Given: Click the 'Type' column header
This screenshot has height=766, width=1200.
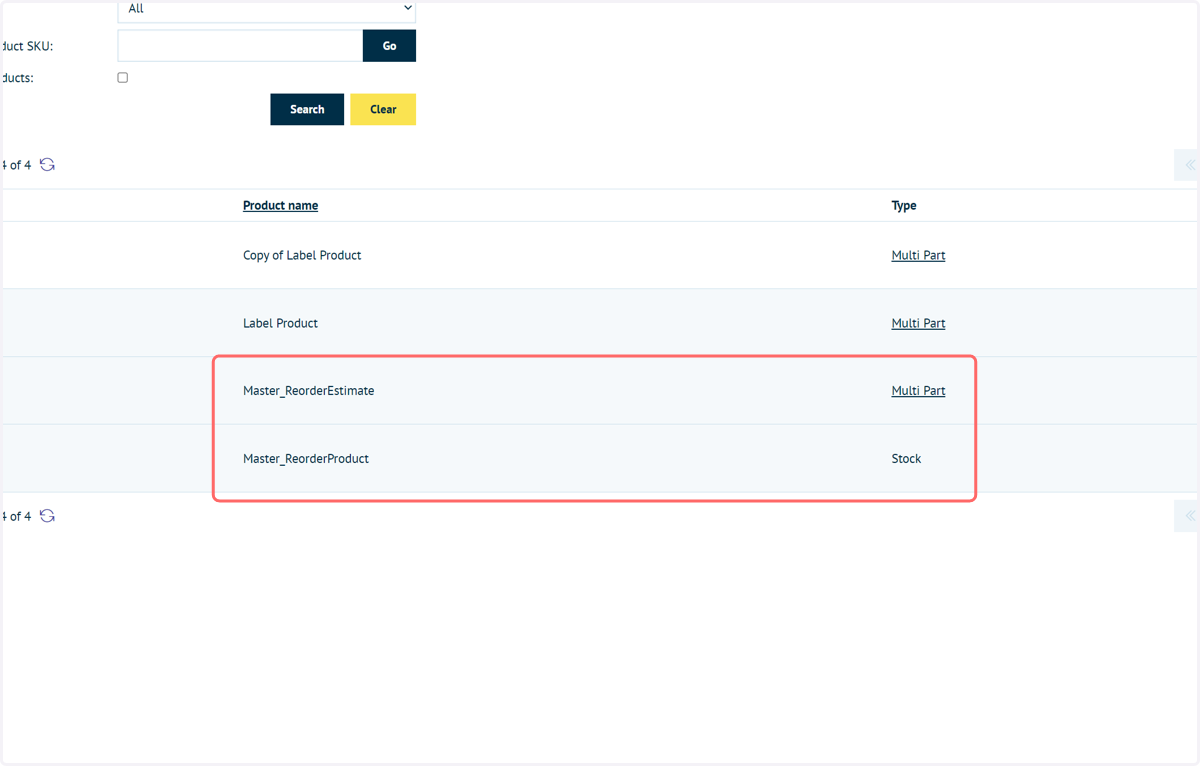Looking at the screenshot, I should pyautogui.click(x=904, y=205).
